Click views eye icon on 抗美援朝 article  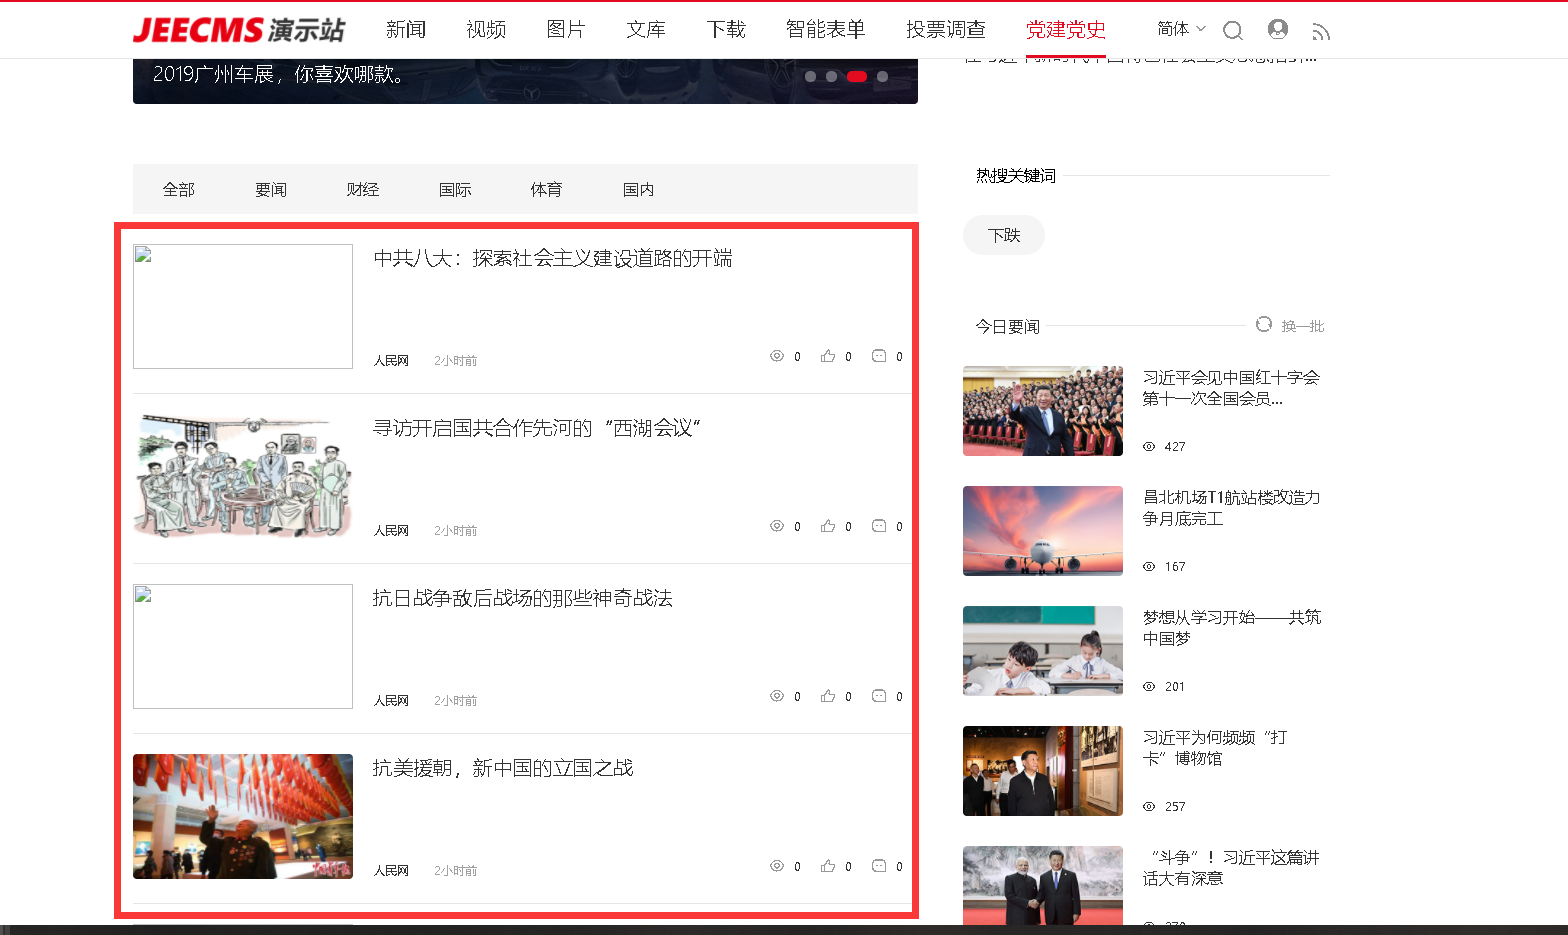coord(777,866)
